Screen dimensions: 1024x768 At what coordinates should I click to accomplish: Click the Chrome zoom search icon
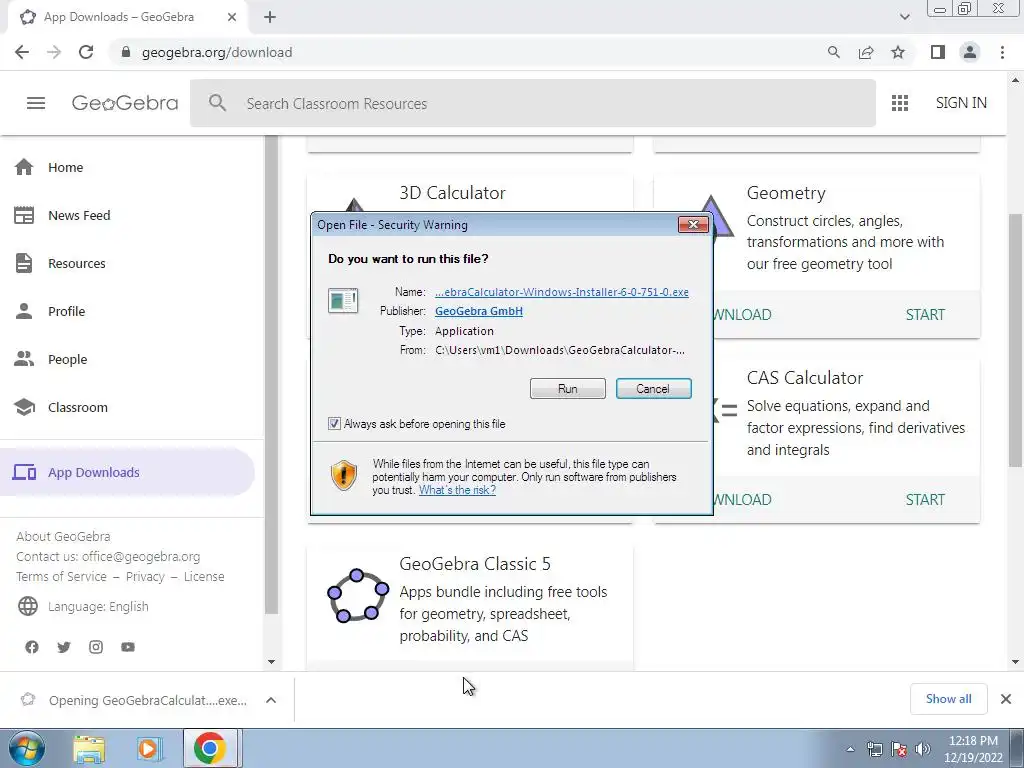tap(833, 52)
